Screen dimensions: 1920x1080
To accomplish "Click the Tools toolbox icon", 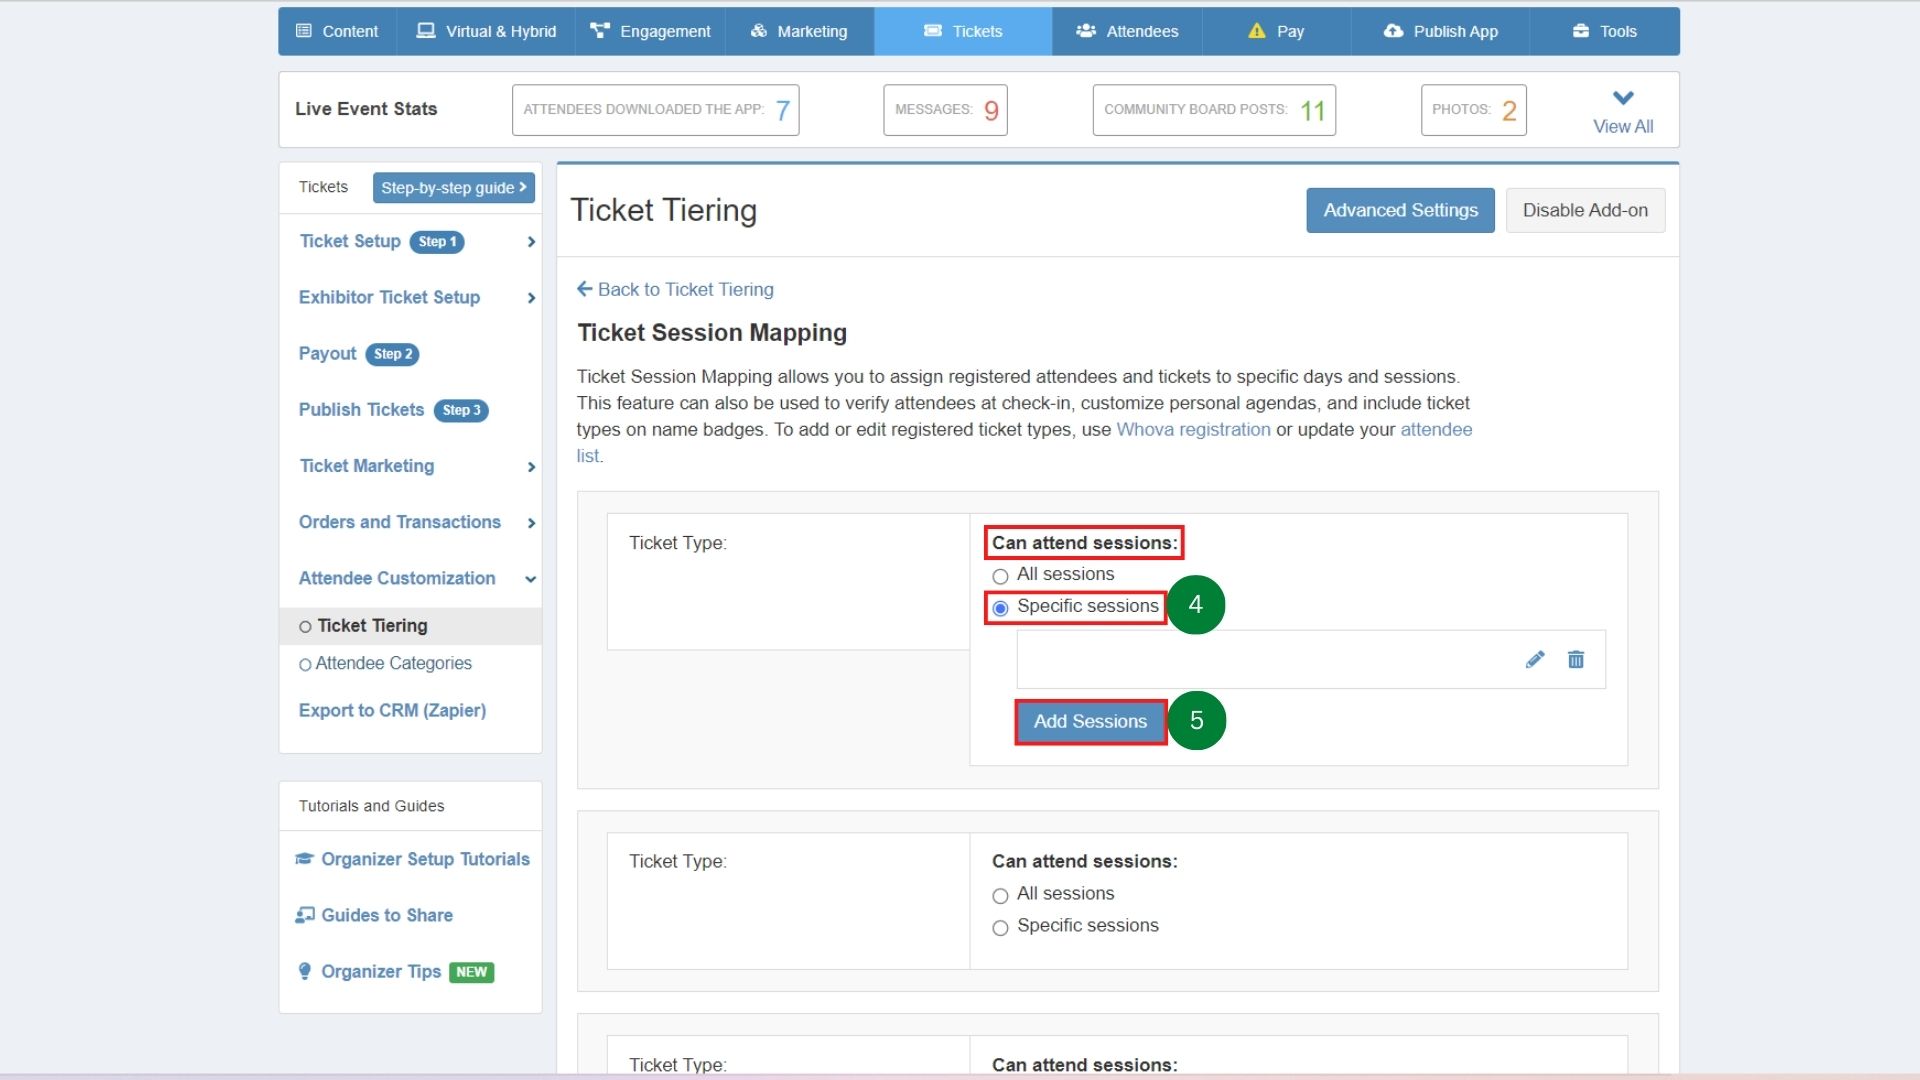I will tap(1581, 31).
